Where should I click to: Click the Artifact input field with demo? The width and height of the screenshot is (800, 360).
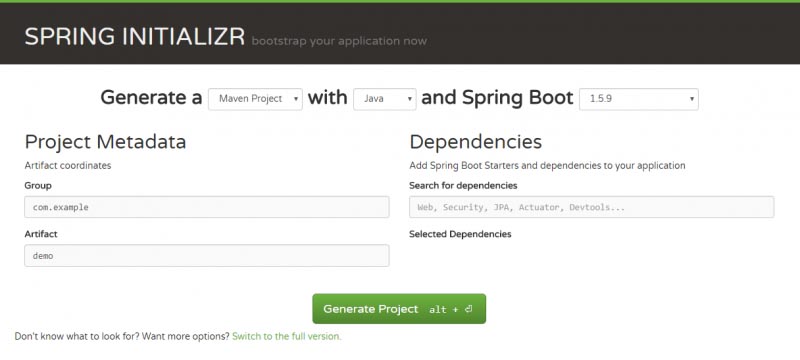(x=207, y=255)
